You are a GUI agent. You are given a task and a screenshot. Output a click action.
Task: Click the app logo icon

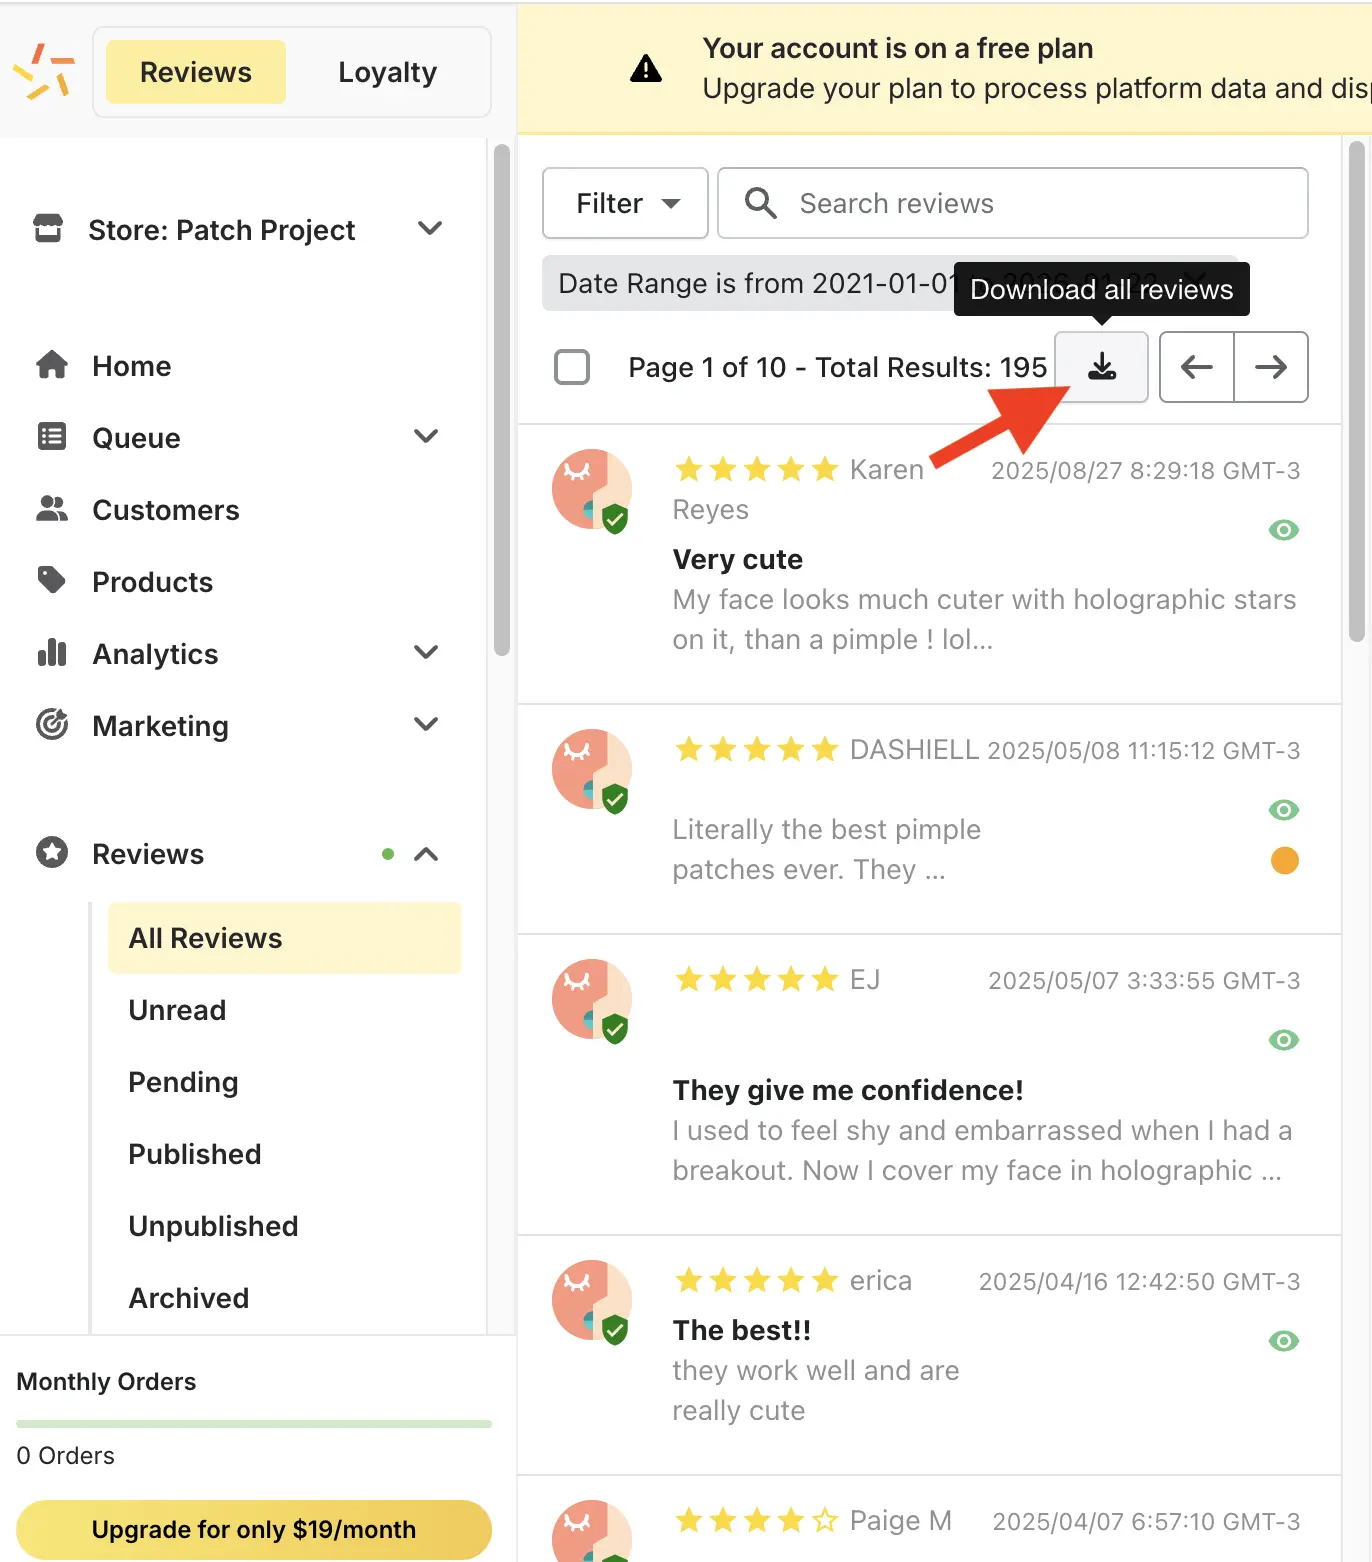44,72
